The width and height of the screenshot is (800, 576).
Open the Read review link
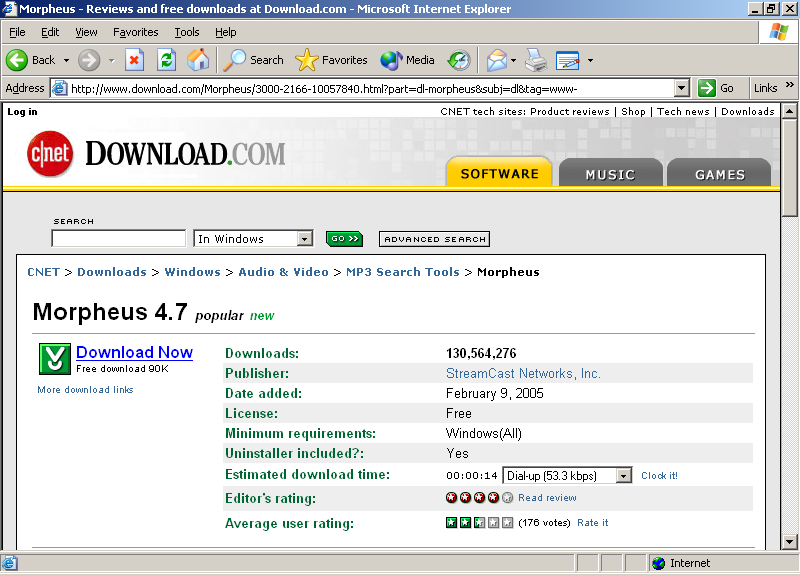[547, 497]
